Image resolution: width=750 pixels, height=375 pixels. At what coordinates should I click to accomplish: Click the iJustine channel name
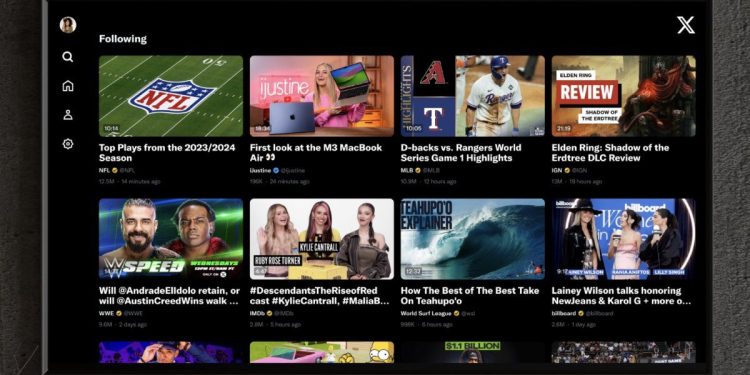(260, 170)
